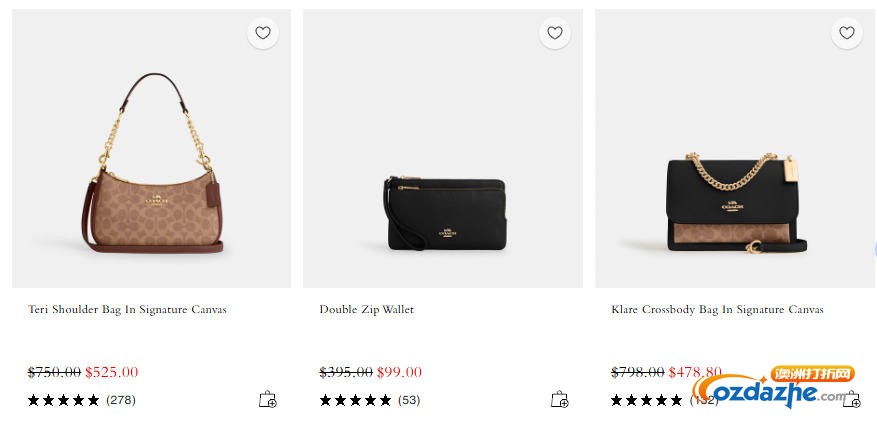Screen dimensions: 877x421
Task: Click the ozdazhe.com watermark logo
Action: click(x=775, y=388)
